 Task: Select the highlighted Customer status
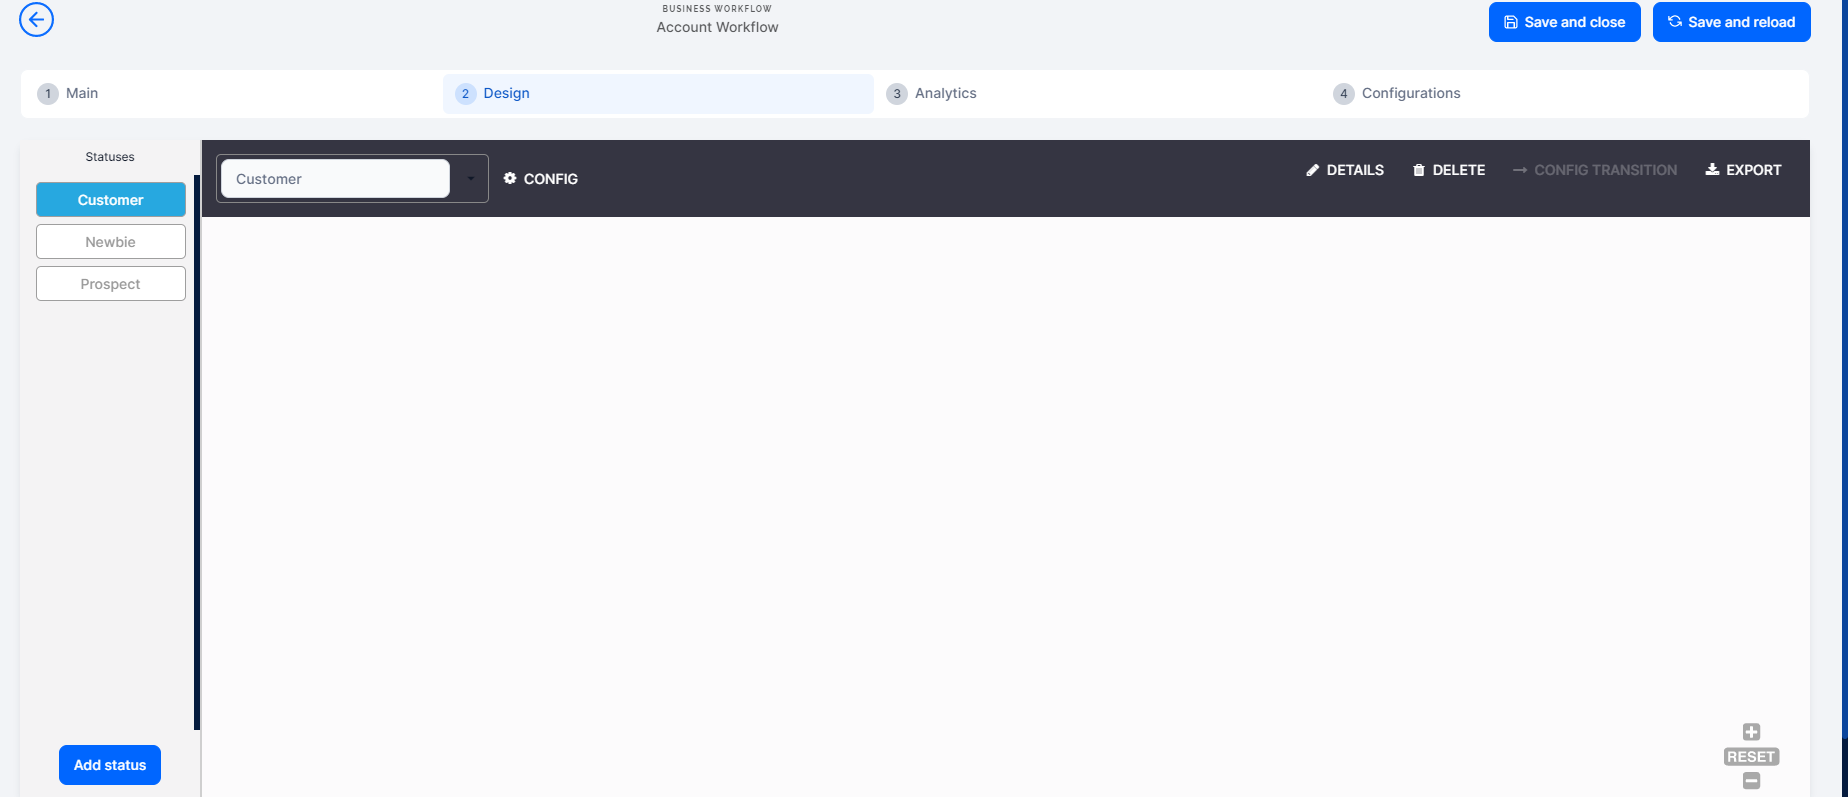point(111,200)
